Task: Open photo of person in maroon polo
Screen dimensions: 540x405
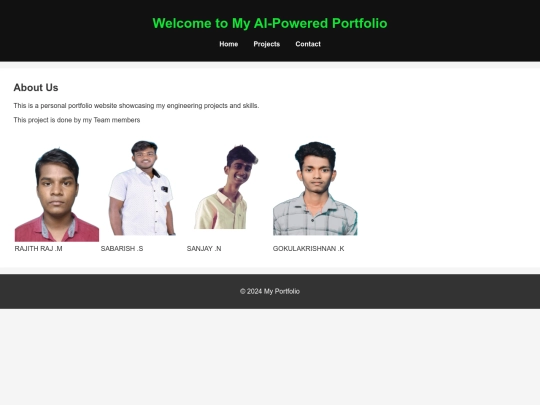Action: point(57,195)
